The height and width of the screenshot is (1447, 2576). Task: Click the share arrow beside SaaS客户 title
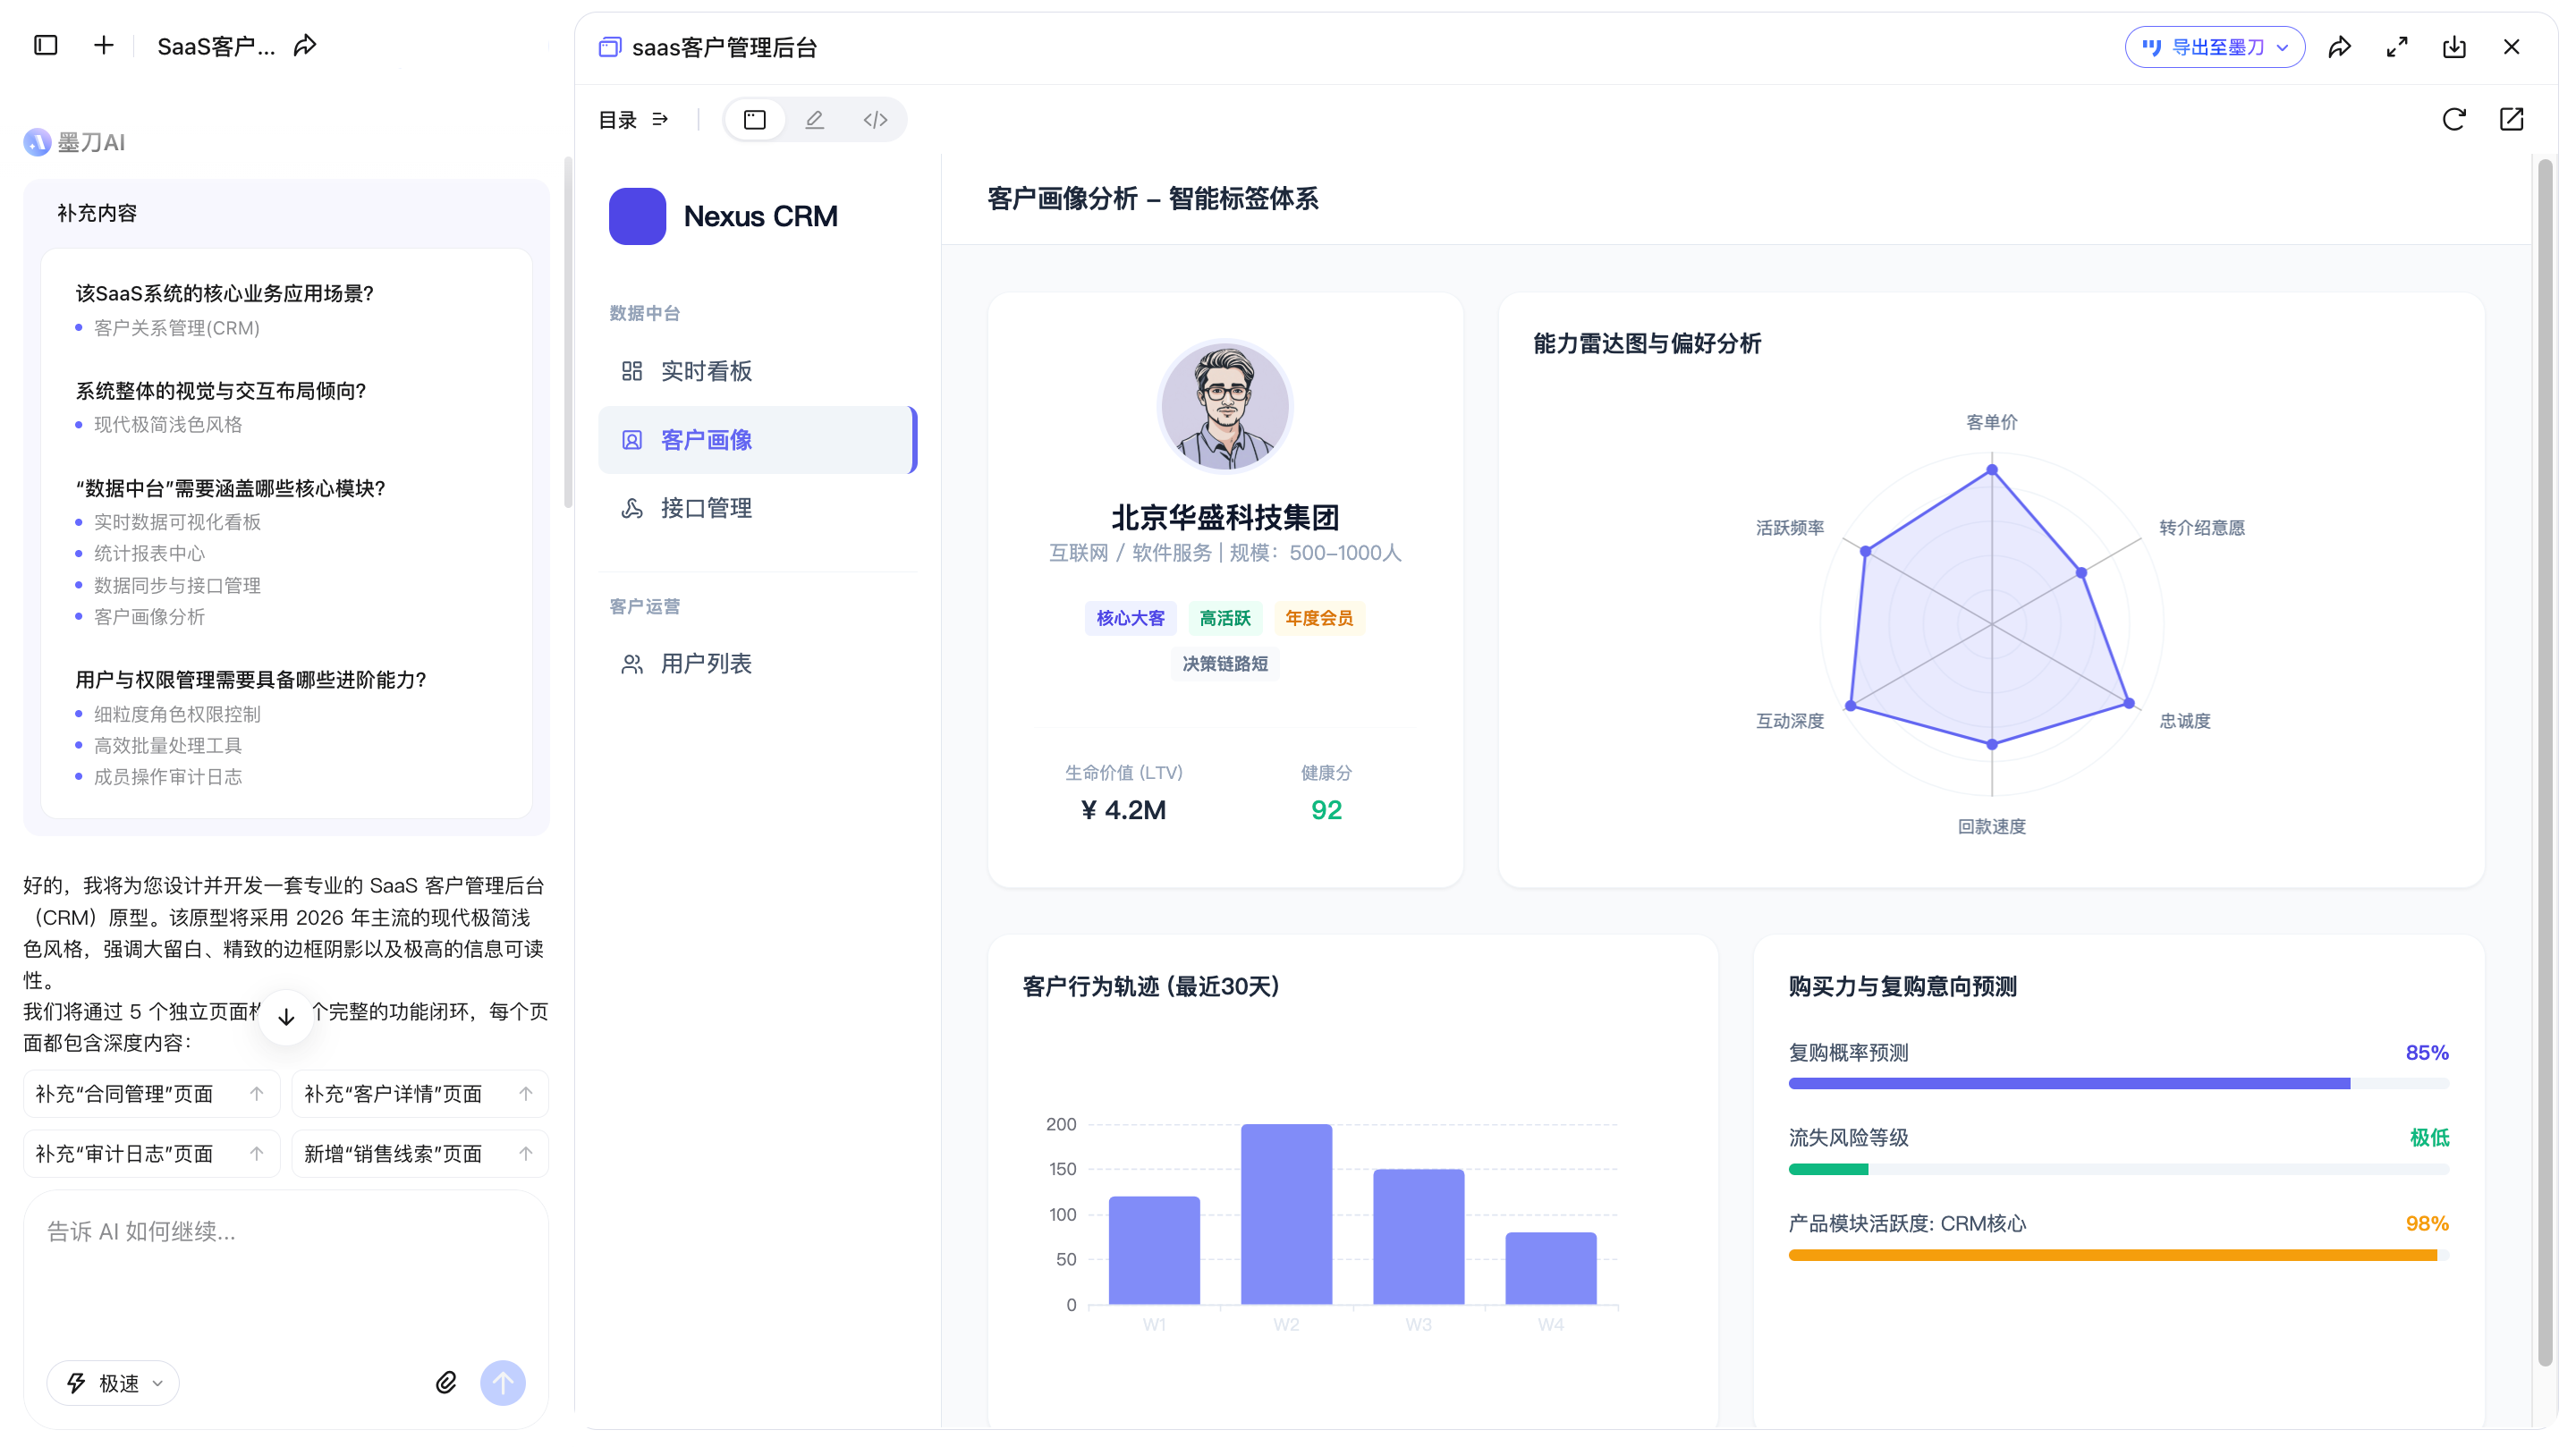click(x=305, y=46)
